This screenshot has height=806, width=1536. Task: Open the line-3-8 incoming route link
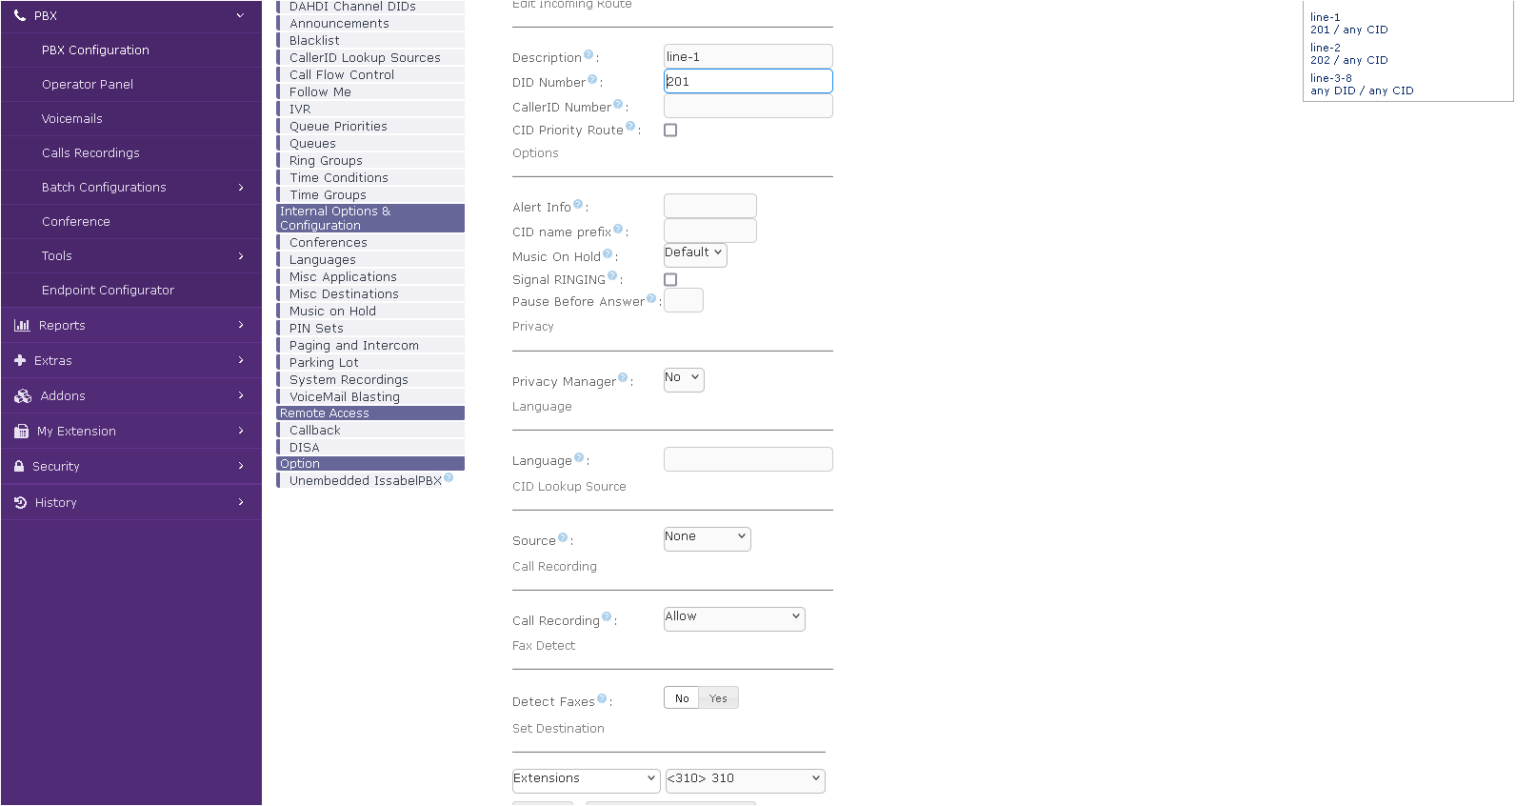coord(1331,78)
